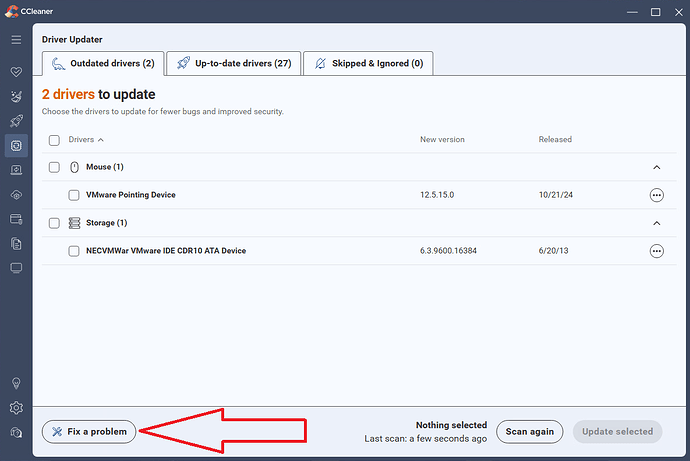
Task: Collapse the Storage driver group
Action: pyautogui.click(x=656, y=223)
